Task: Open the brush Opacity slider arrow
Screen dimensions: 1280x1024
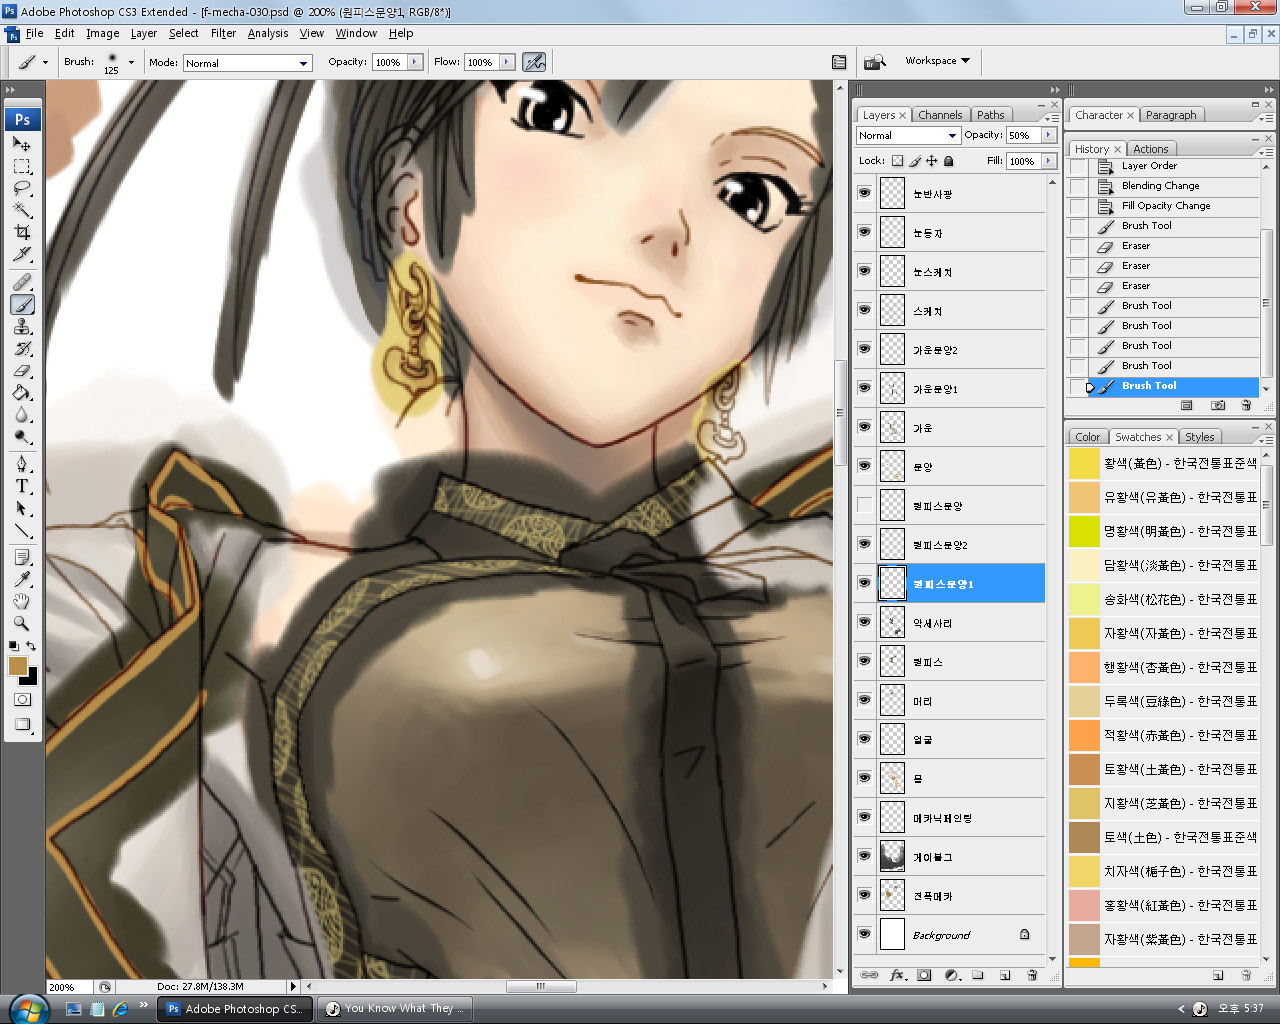Action: click(x=414, y=62)
